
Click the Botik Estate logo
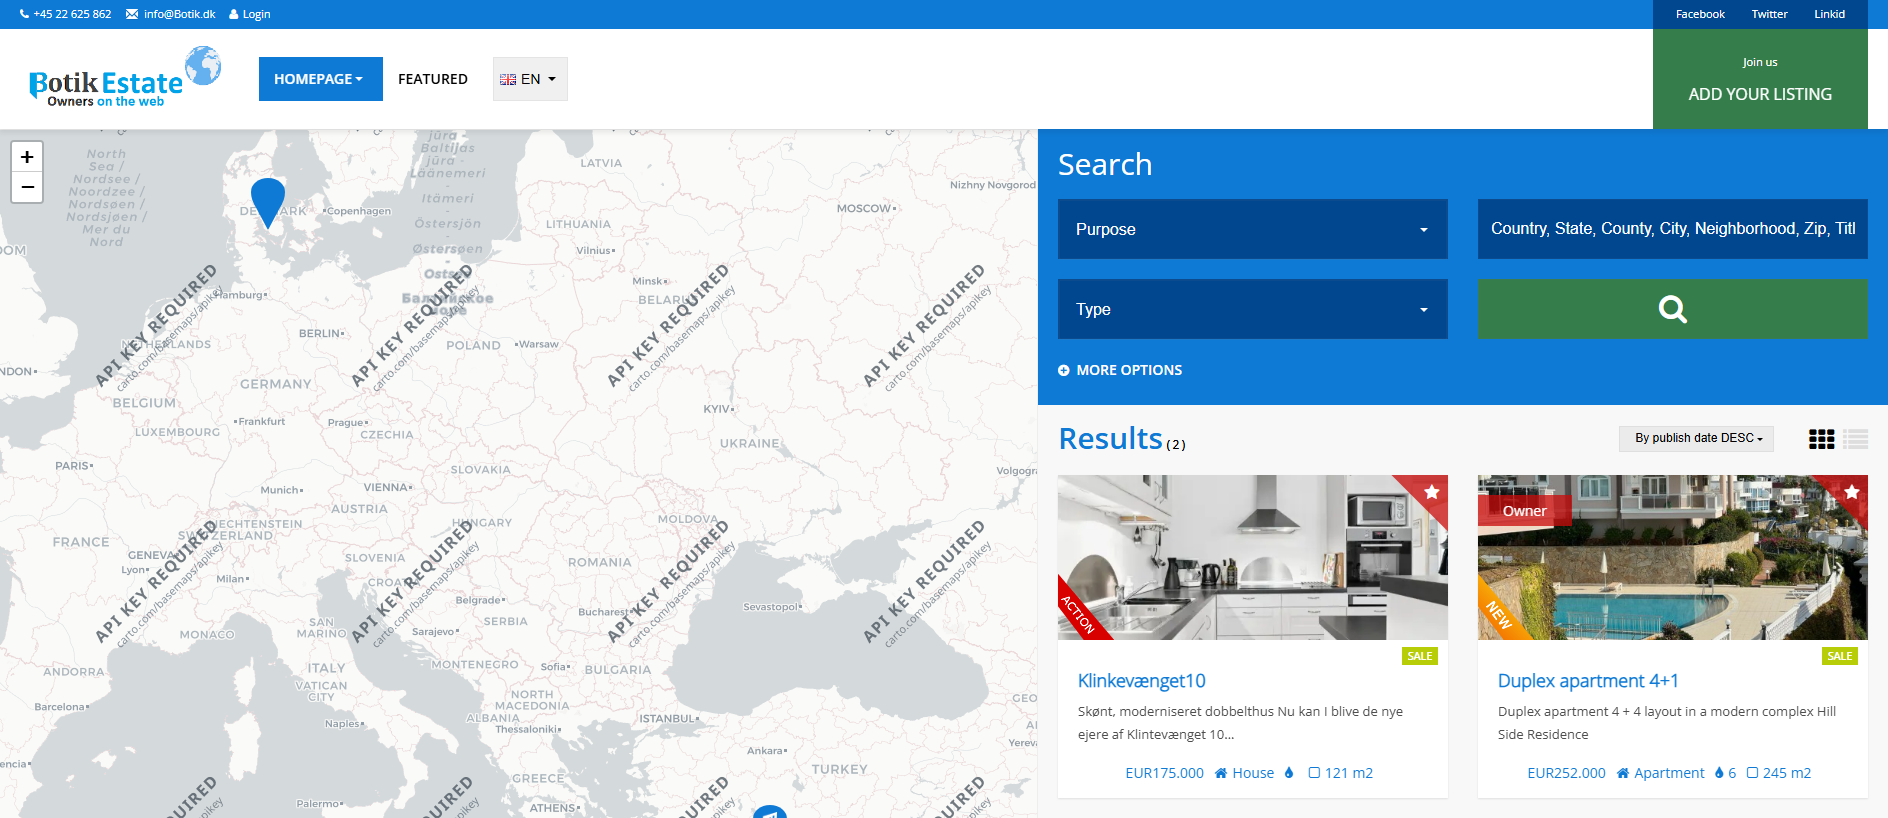[x=125, y=77]
